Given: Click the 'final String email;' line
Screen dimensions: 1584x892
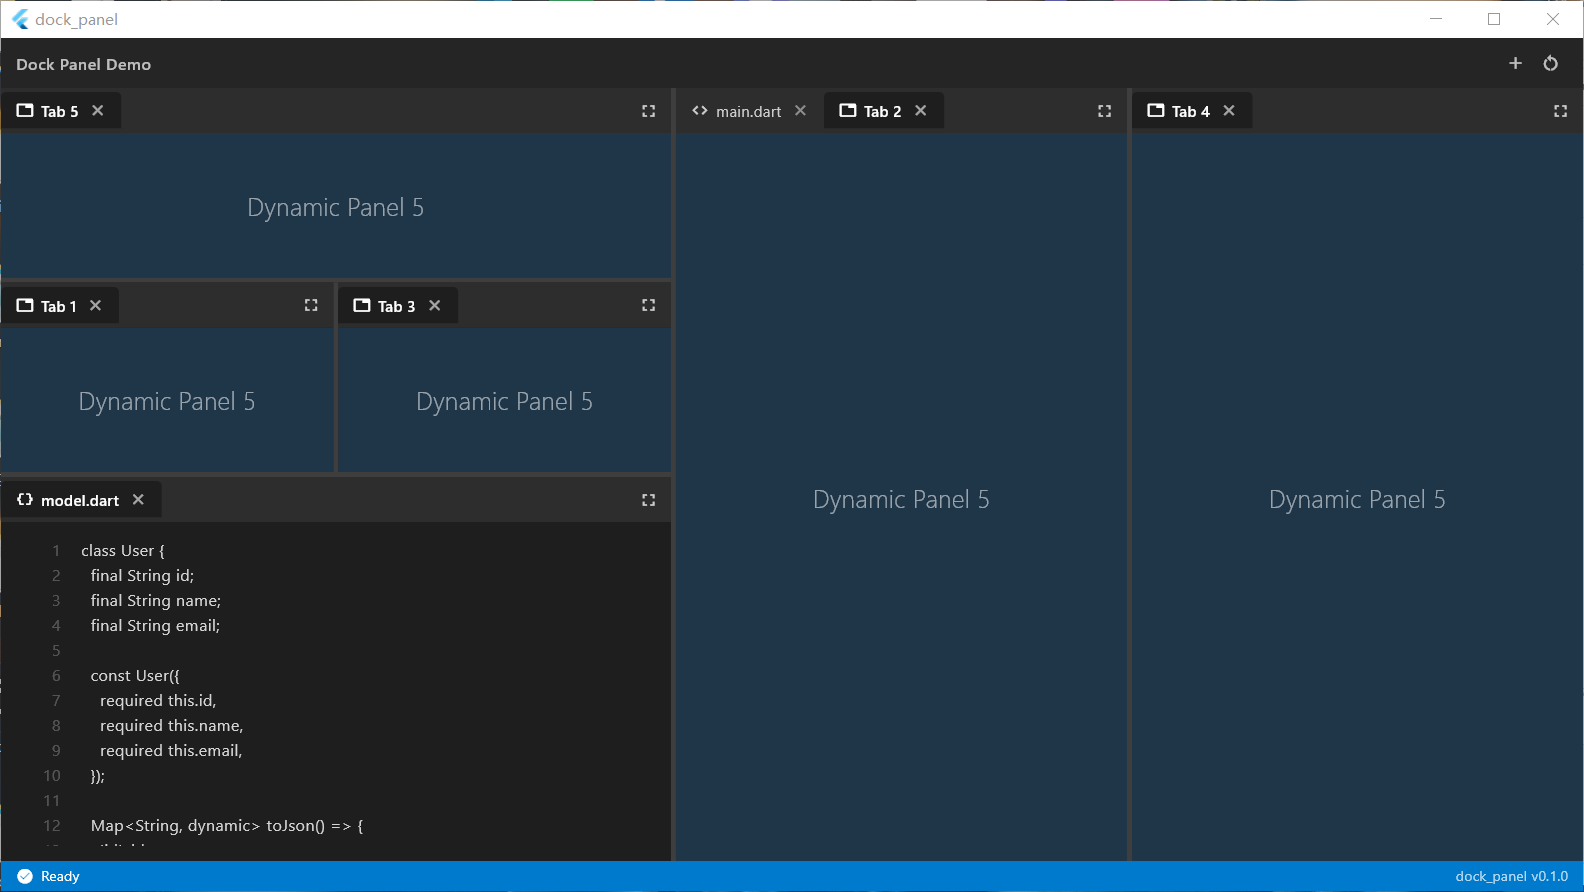Looking at the screenshot, I should click(155, 626).
